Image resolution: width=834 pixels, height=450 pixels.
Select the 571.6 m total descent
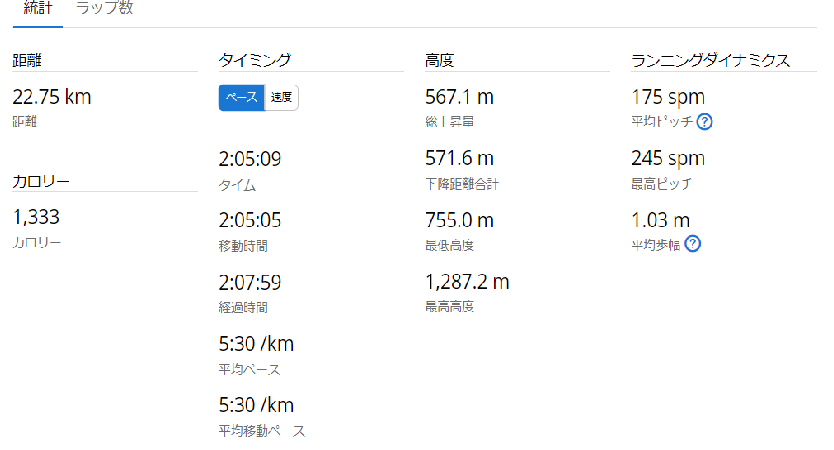pyautogui.click(x=459, y=158)
